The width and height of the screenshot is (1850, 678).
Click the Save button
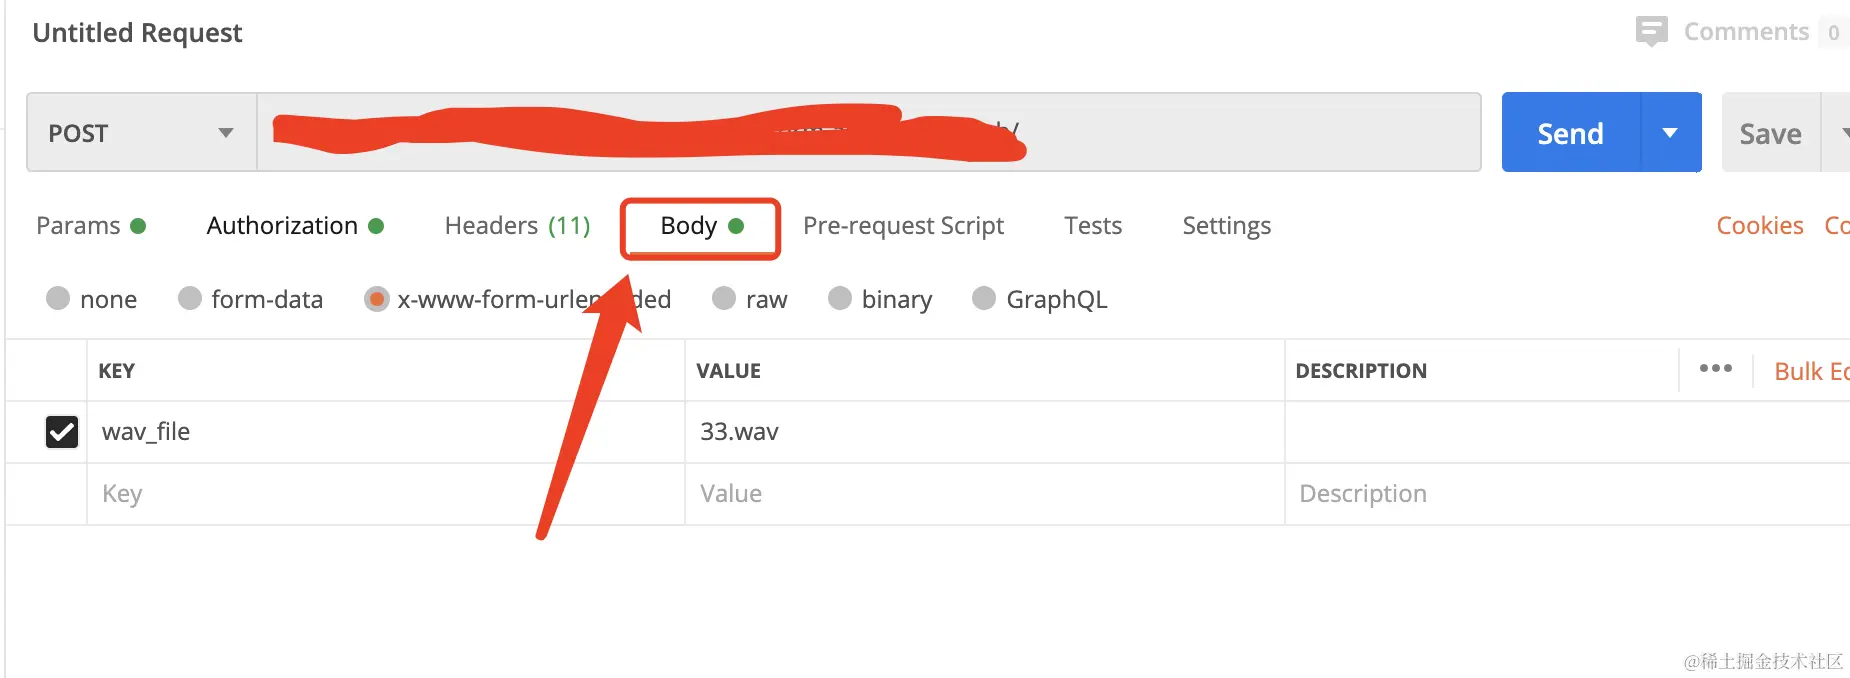click(1770, 133)
